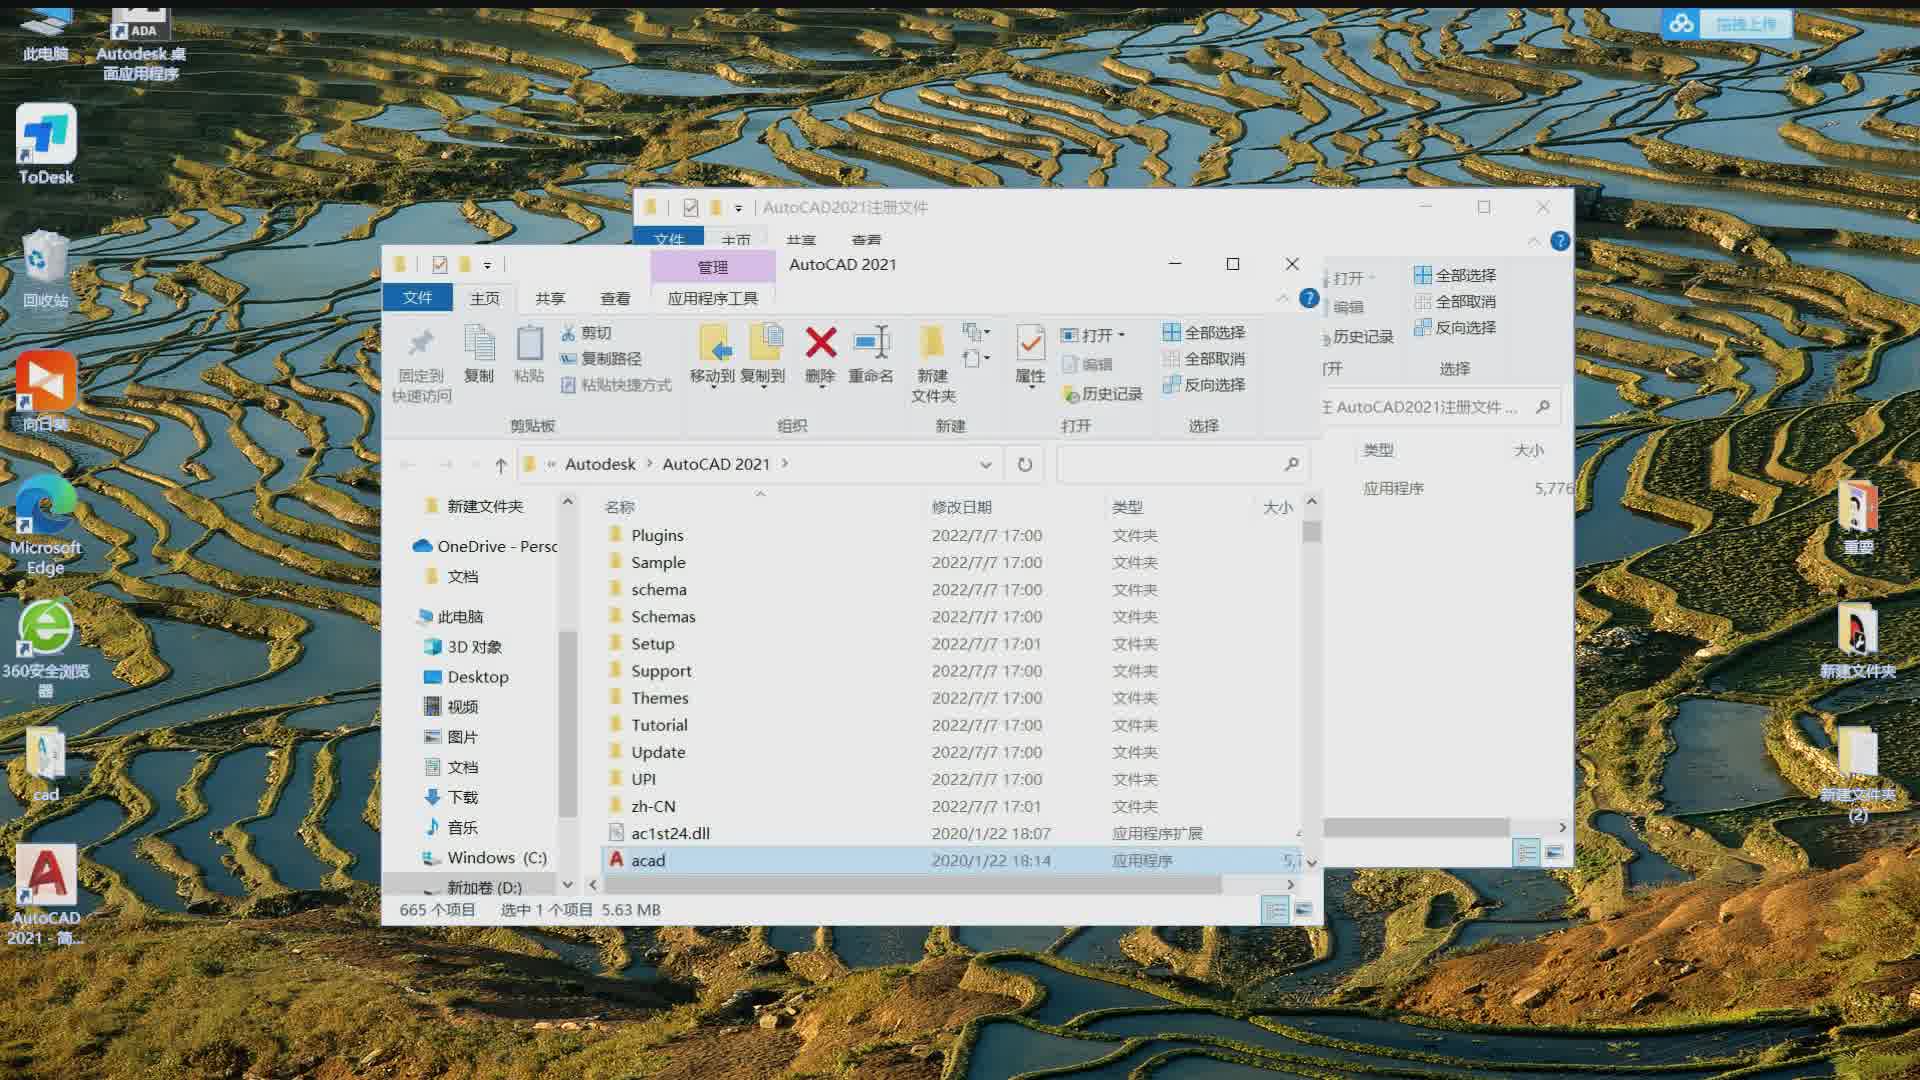
Task: Click the search input field in file explorer
Action: click(x=1175, y=463)
